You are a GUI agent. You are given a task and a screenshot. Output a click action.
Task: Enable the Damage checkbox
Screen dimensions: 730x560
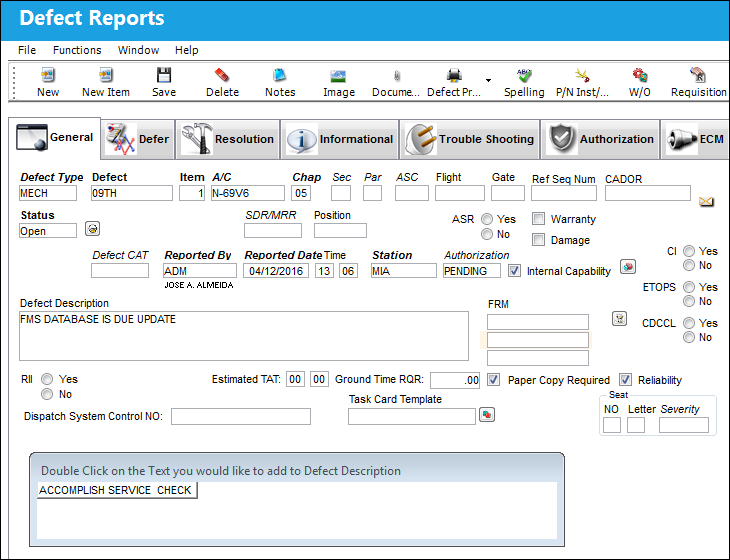coord(538,240)
